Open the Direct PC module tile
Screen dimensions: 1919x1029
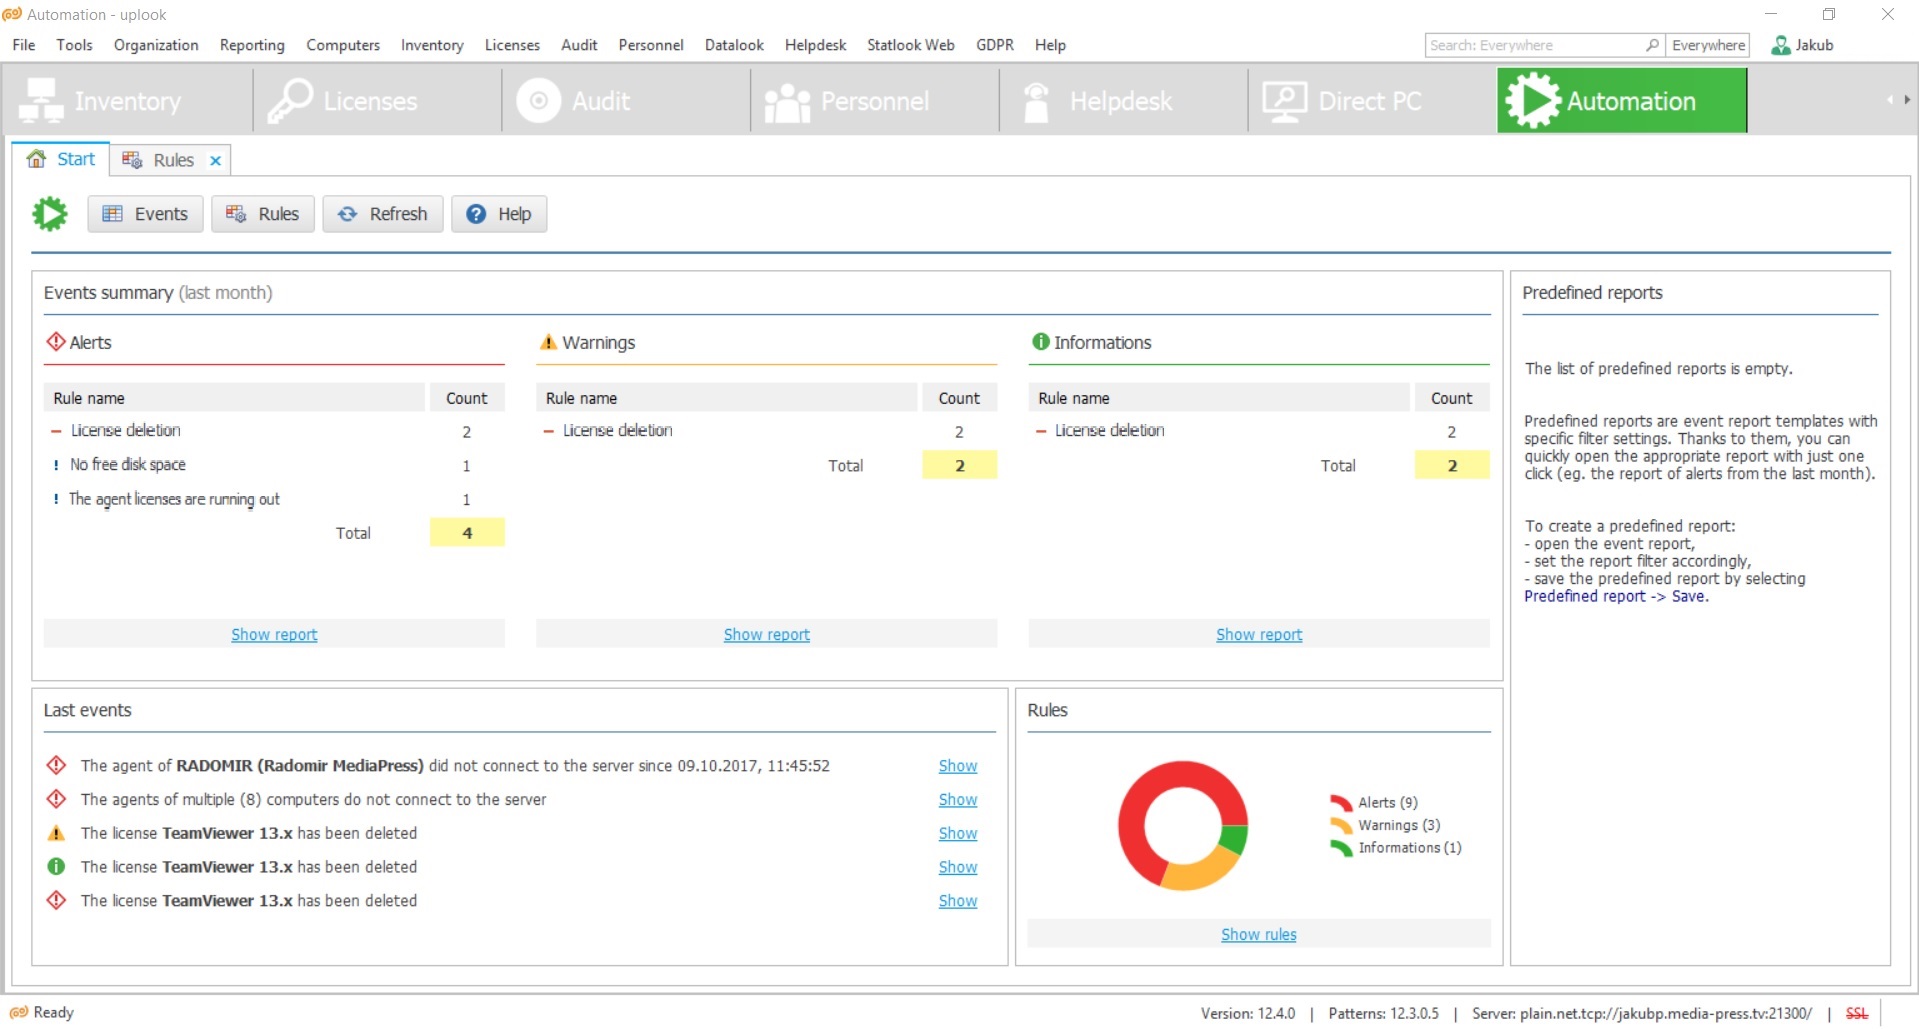[1373, 101]
